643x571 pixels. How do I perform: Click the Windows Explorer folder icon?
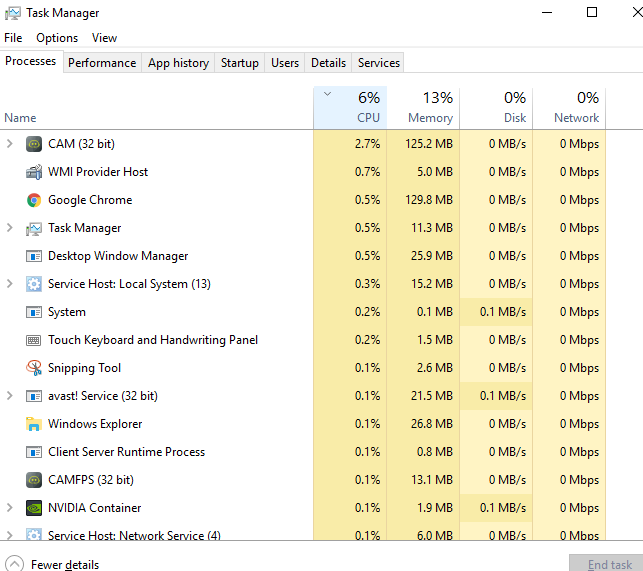click(34, 424)
